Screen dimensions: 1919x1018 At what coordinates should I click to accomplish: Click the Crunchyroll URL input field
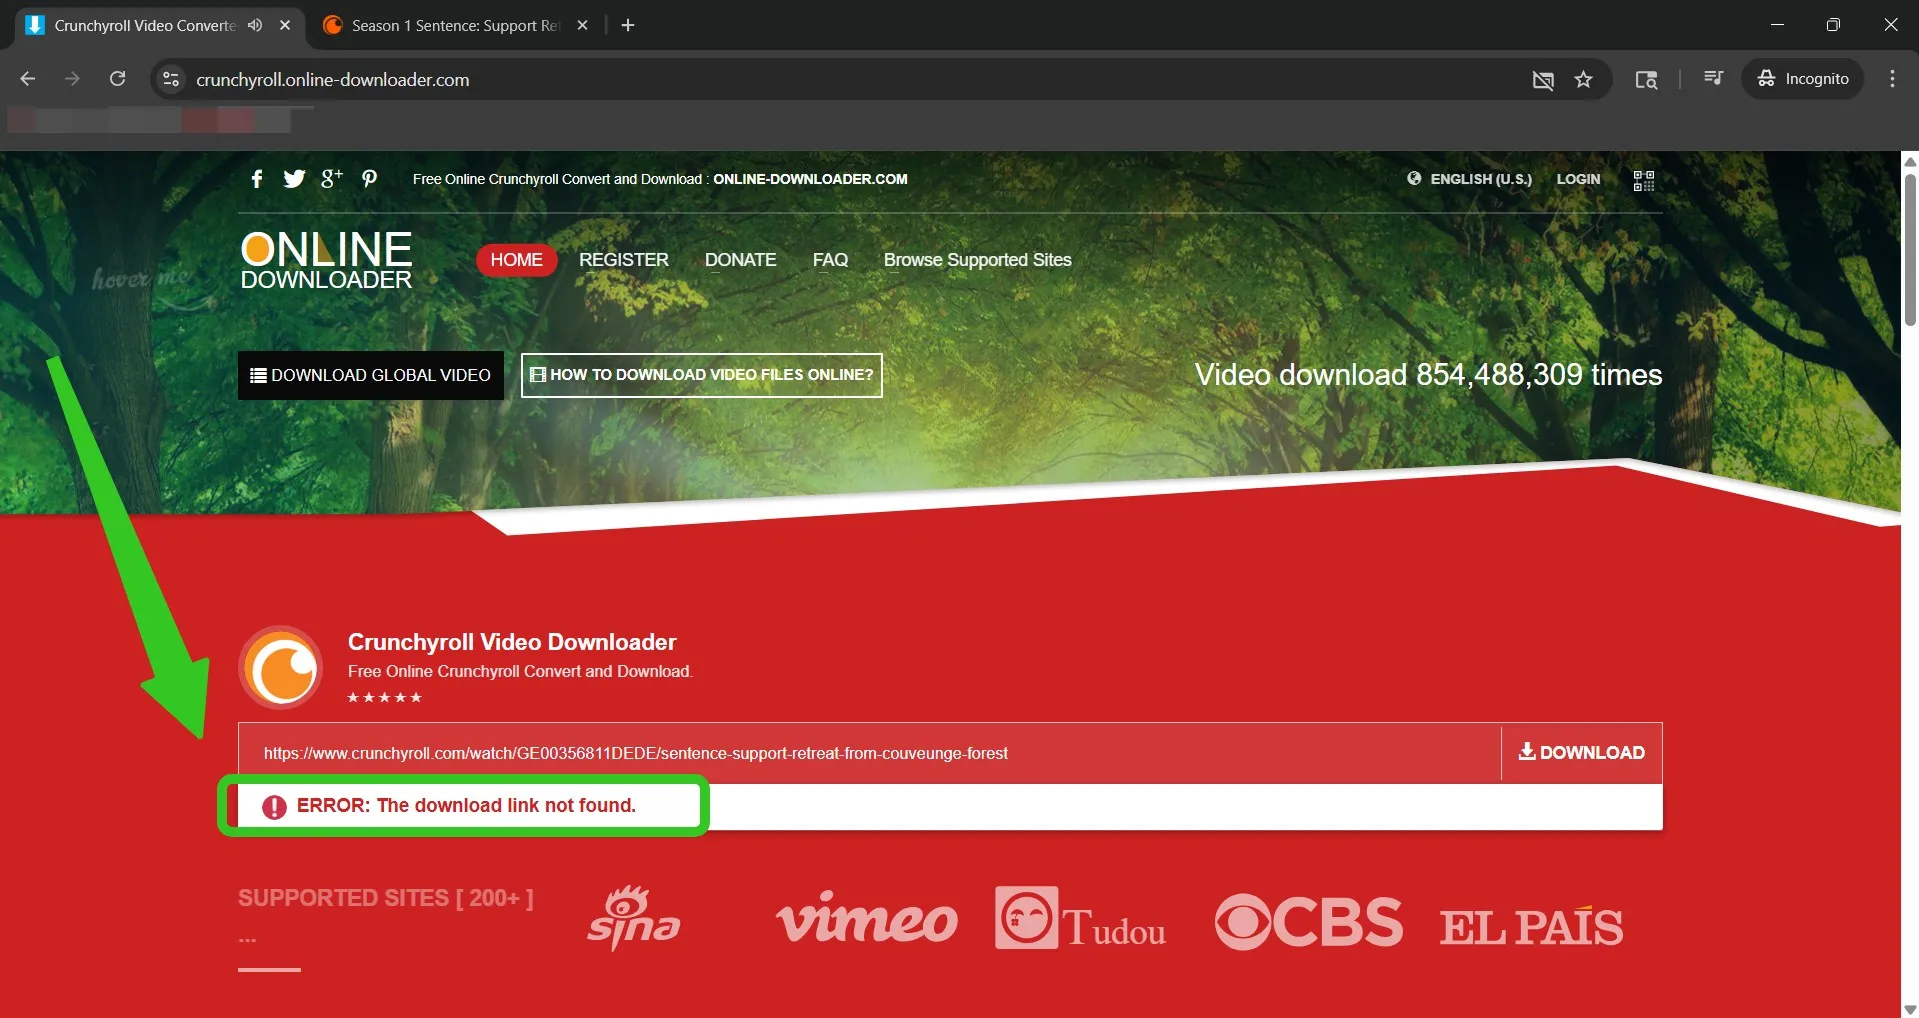(x=868, y=753)
